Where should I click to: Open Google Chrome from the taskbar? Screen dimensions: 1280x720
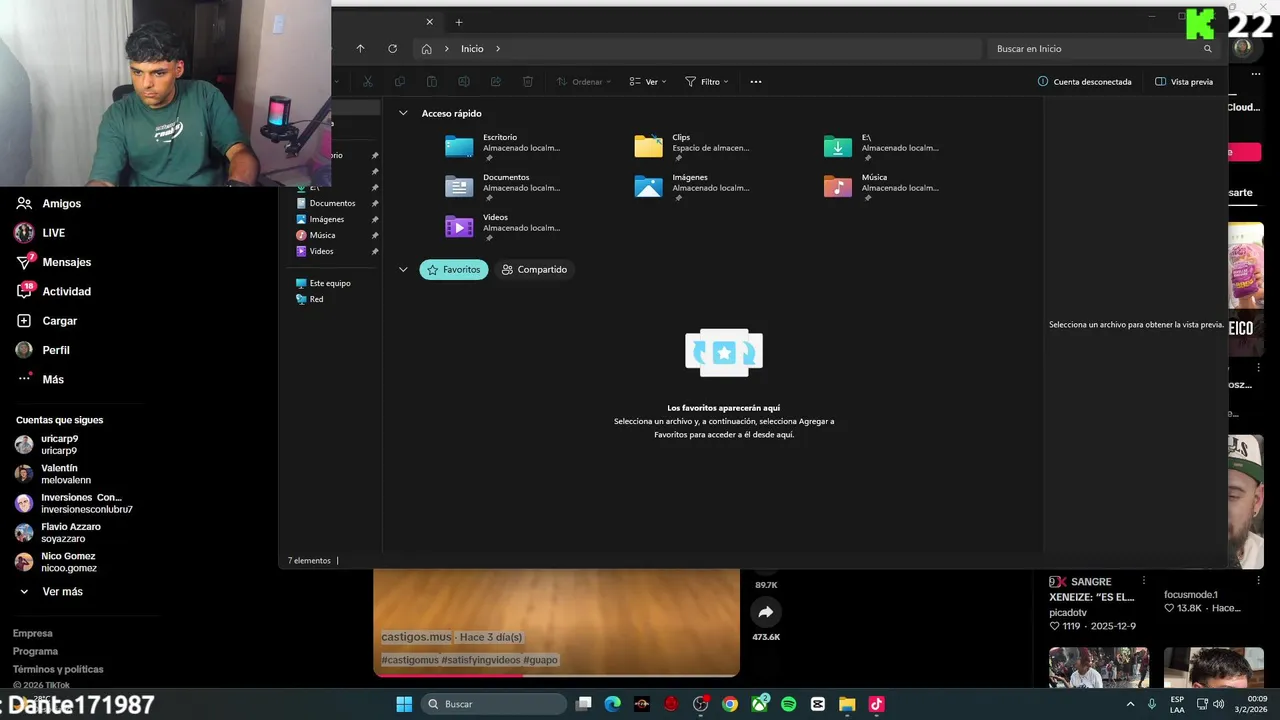pos(730,704)
